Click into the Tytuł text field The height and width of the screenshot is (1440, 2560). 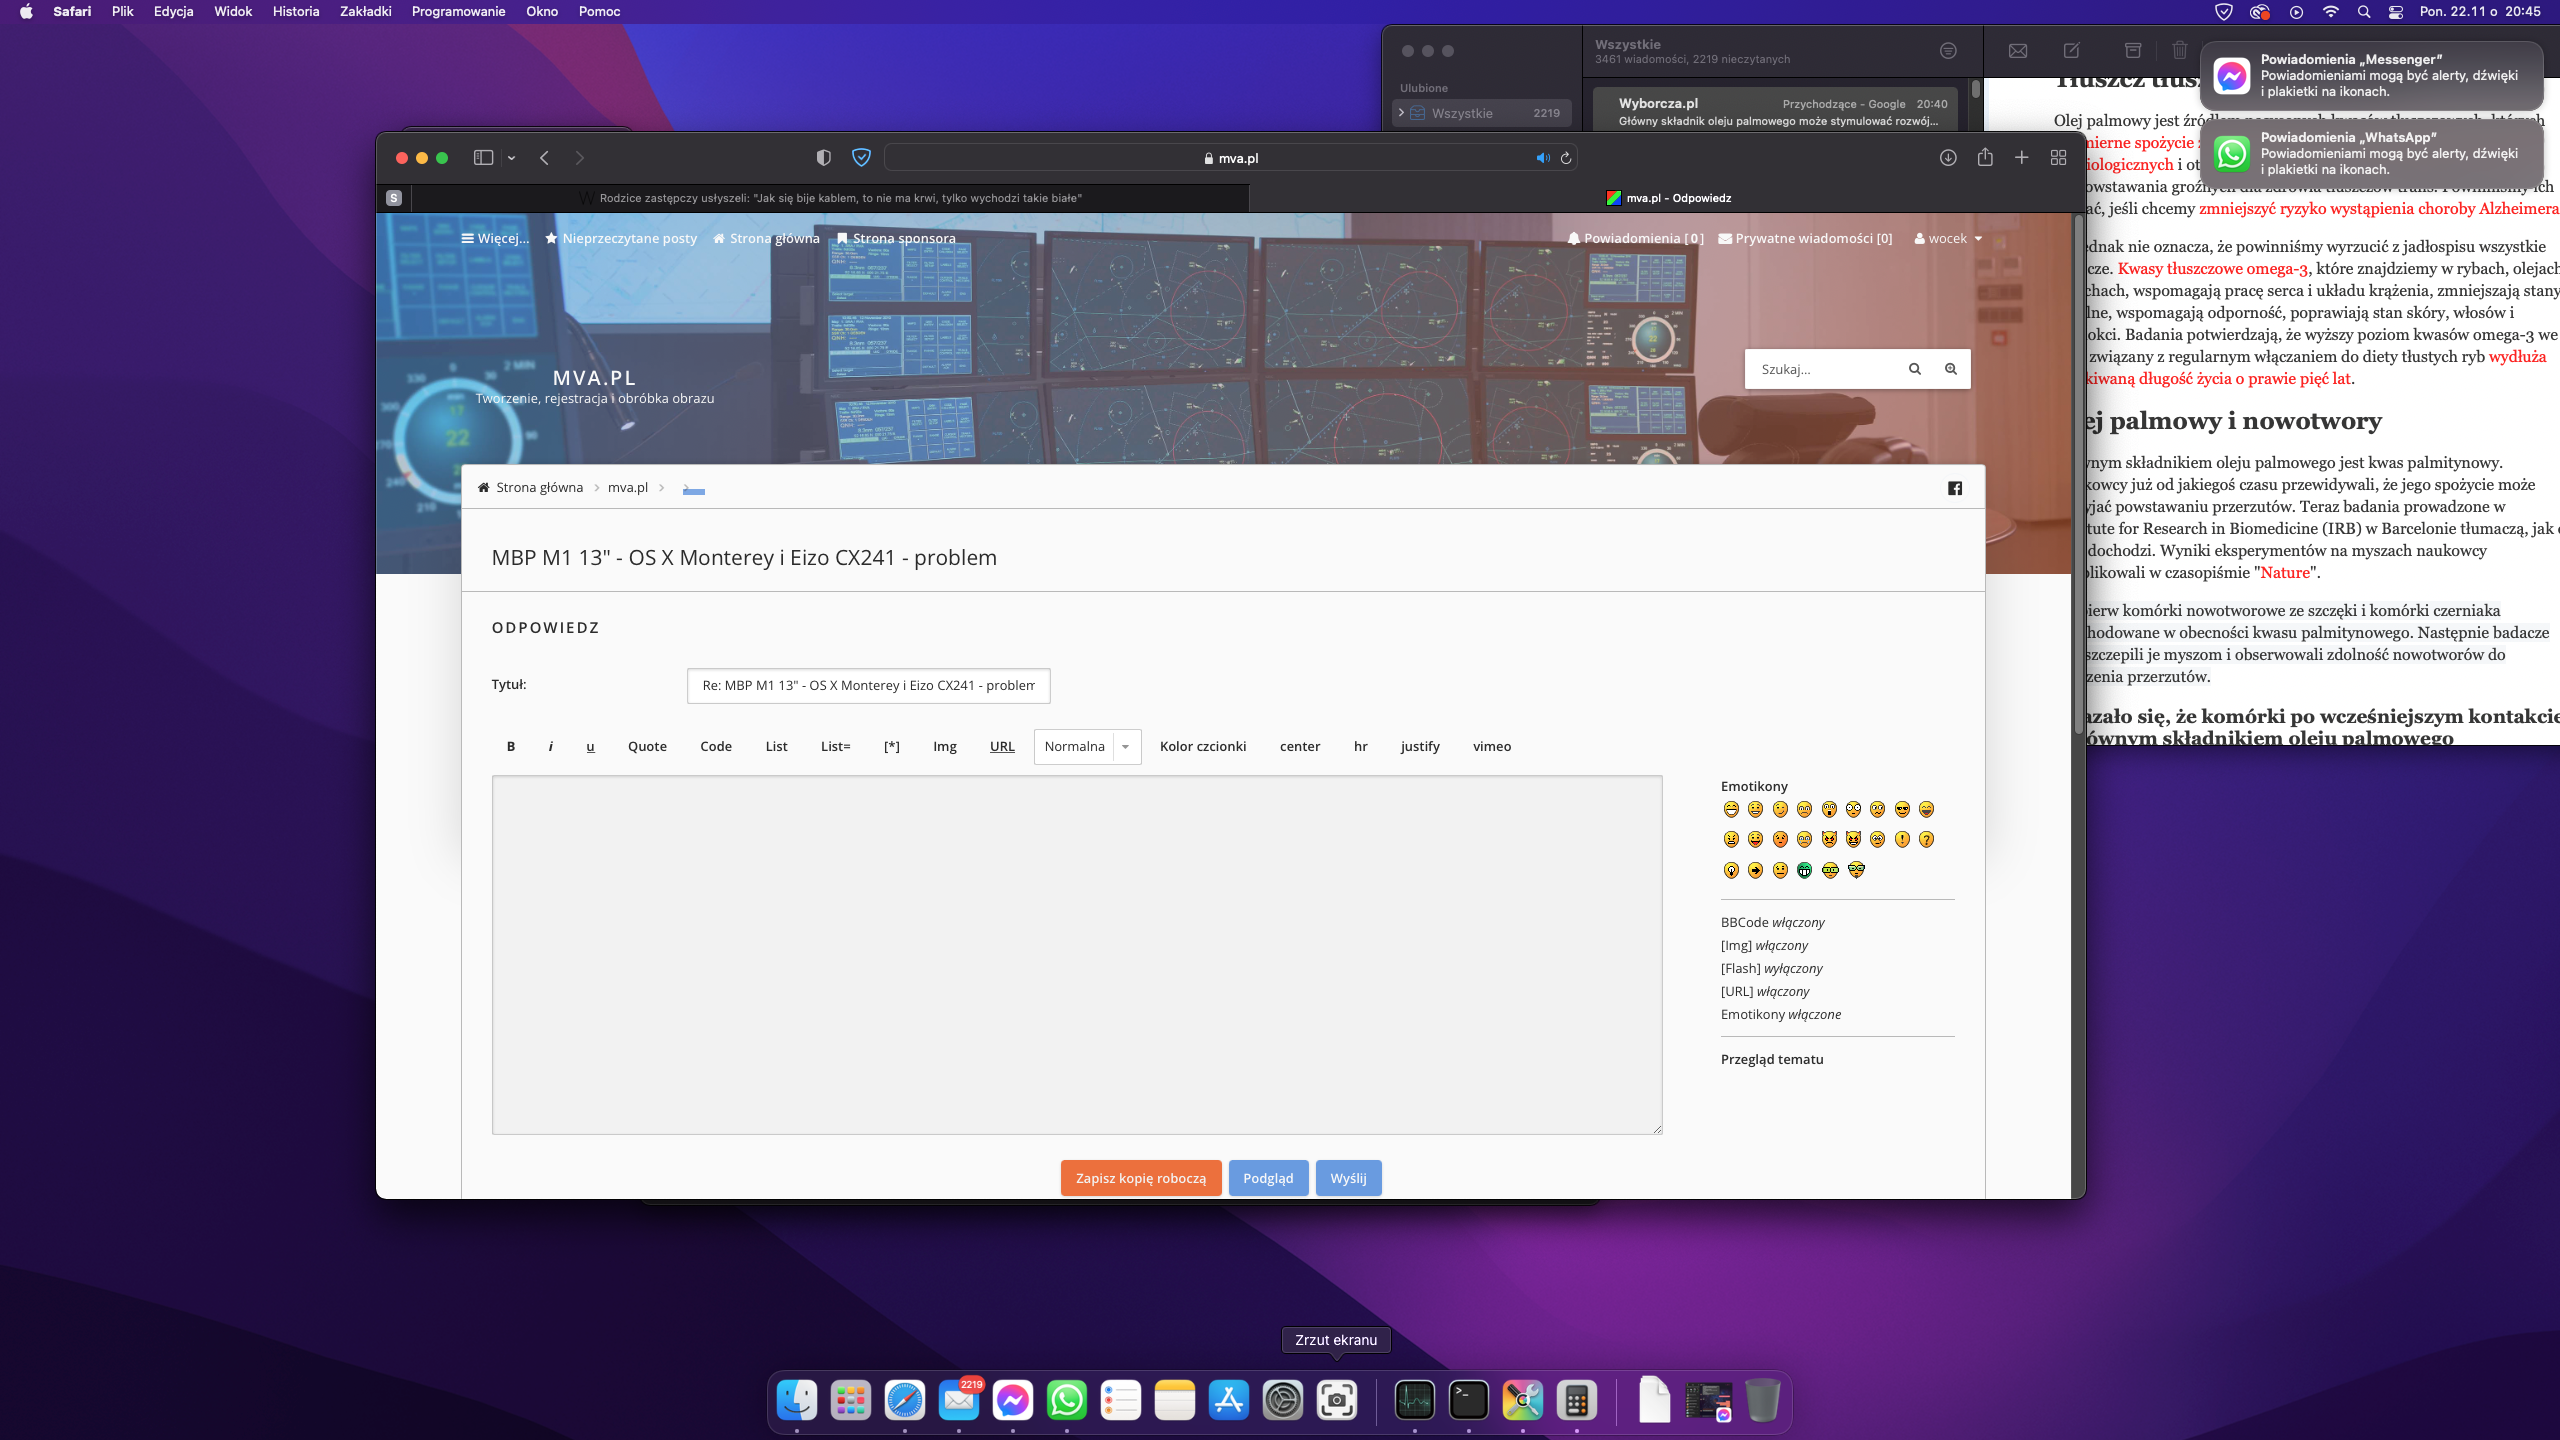coord(868,685)
